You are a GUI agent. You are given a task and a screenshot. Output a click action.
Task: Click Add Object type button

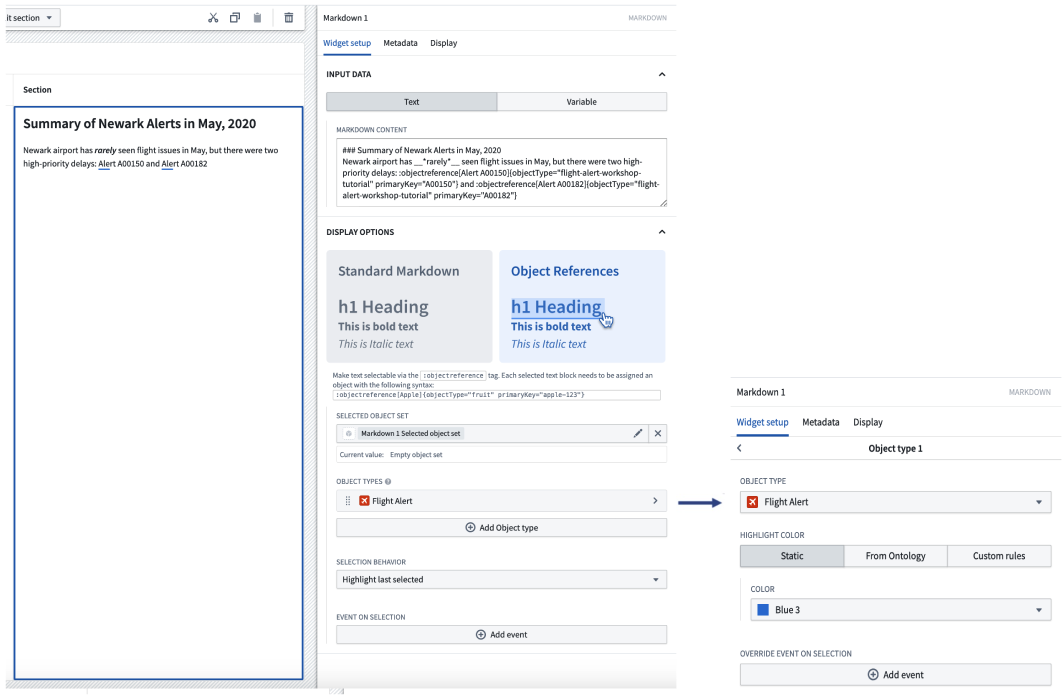501,528
